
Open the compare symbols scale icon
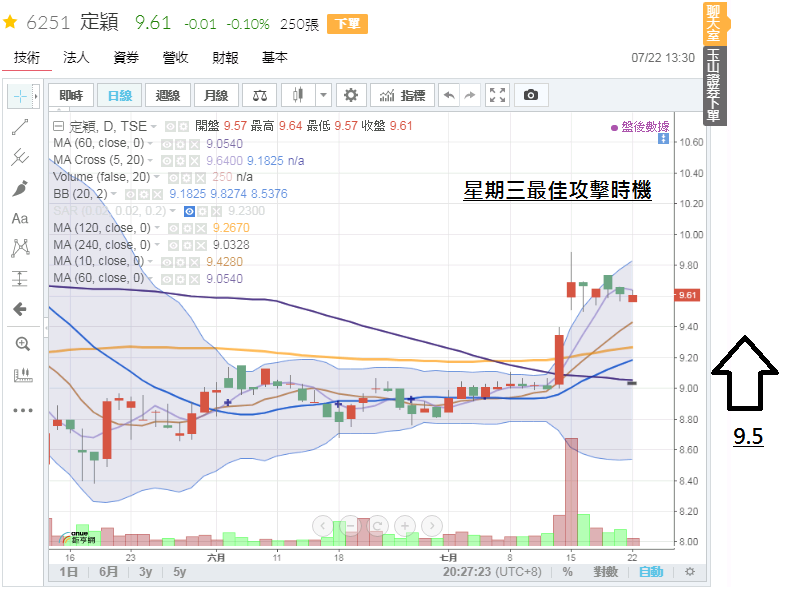tap(260, 95)
